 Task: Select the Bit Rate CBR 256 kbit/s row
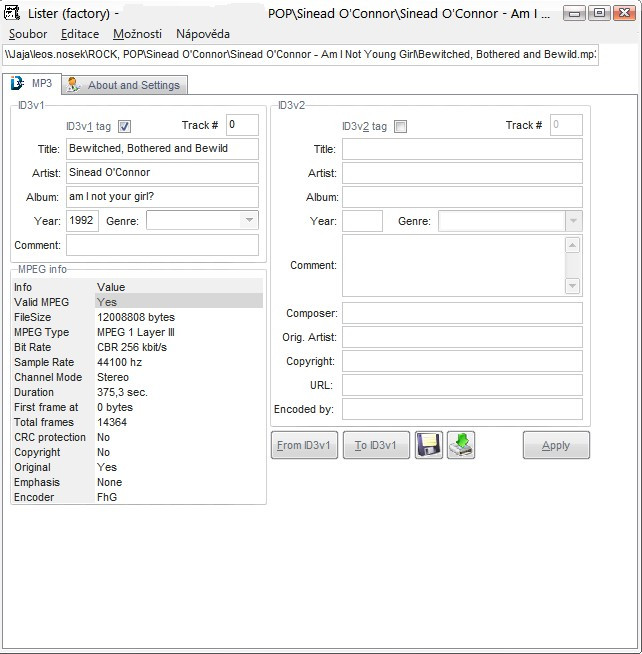[138, 347]
